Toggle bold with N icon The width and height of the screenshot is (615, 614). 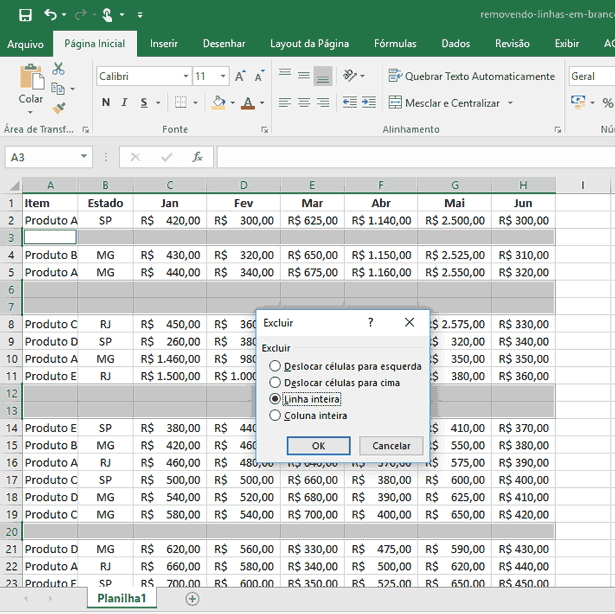tap(106, 103)
